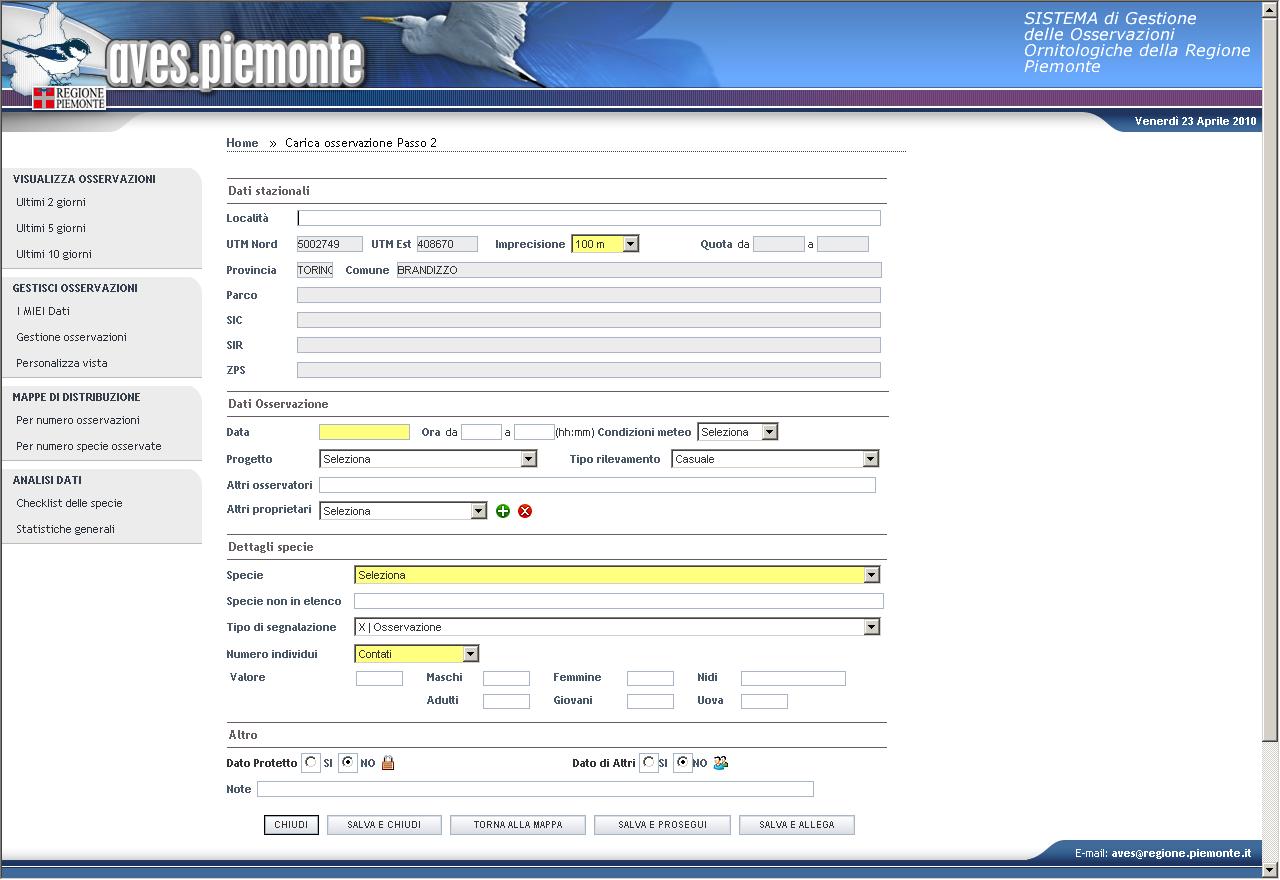Click the padlock icon next to Dato Protetto
The width and height of the screenshot is (1280, 880).
tap(388, 763)
